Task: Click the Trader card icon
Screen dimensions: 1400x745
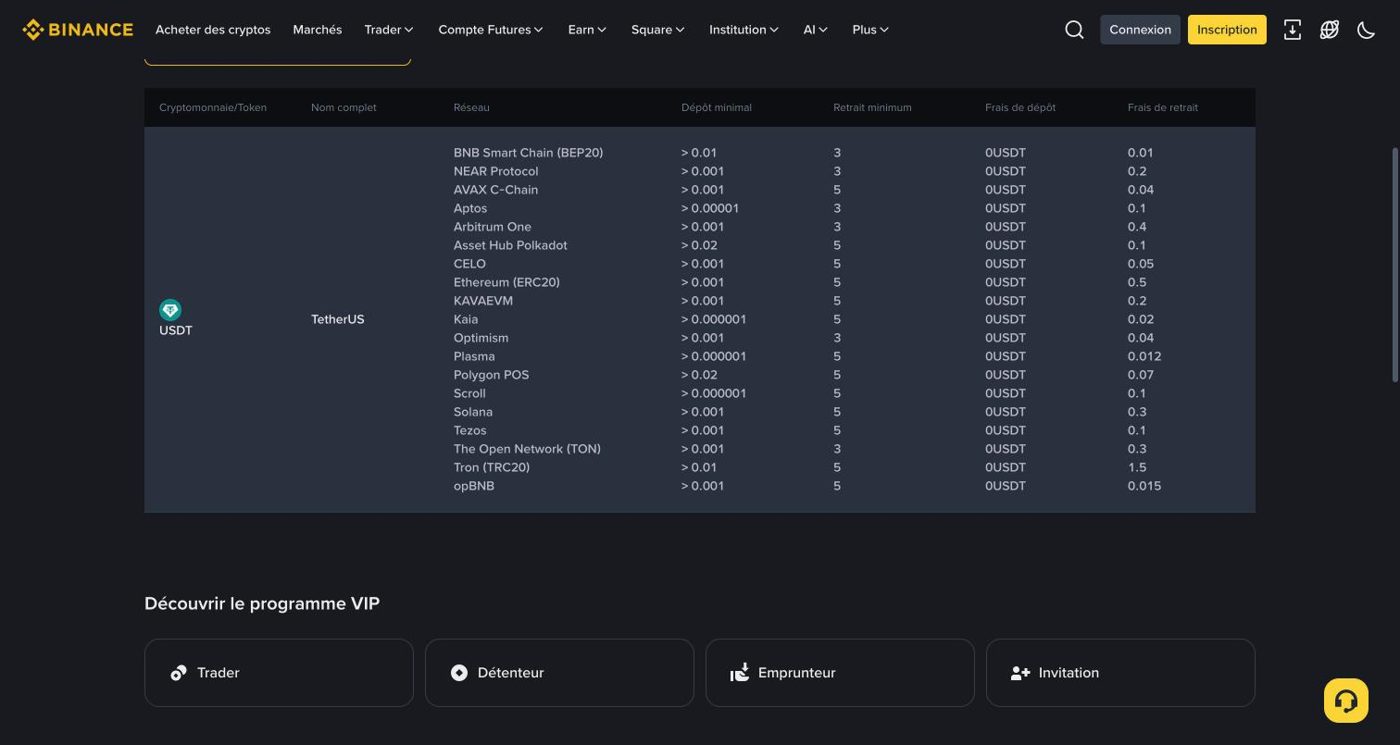Action: click(x=179, y=673)
